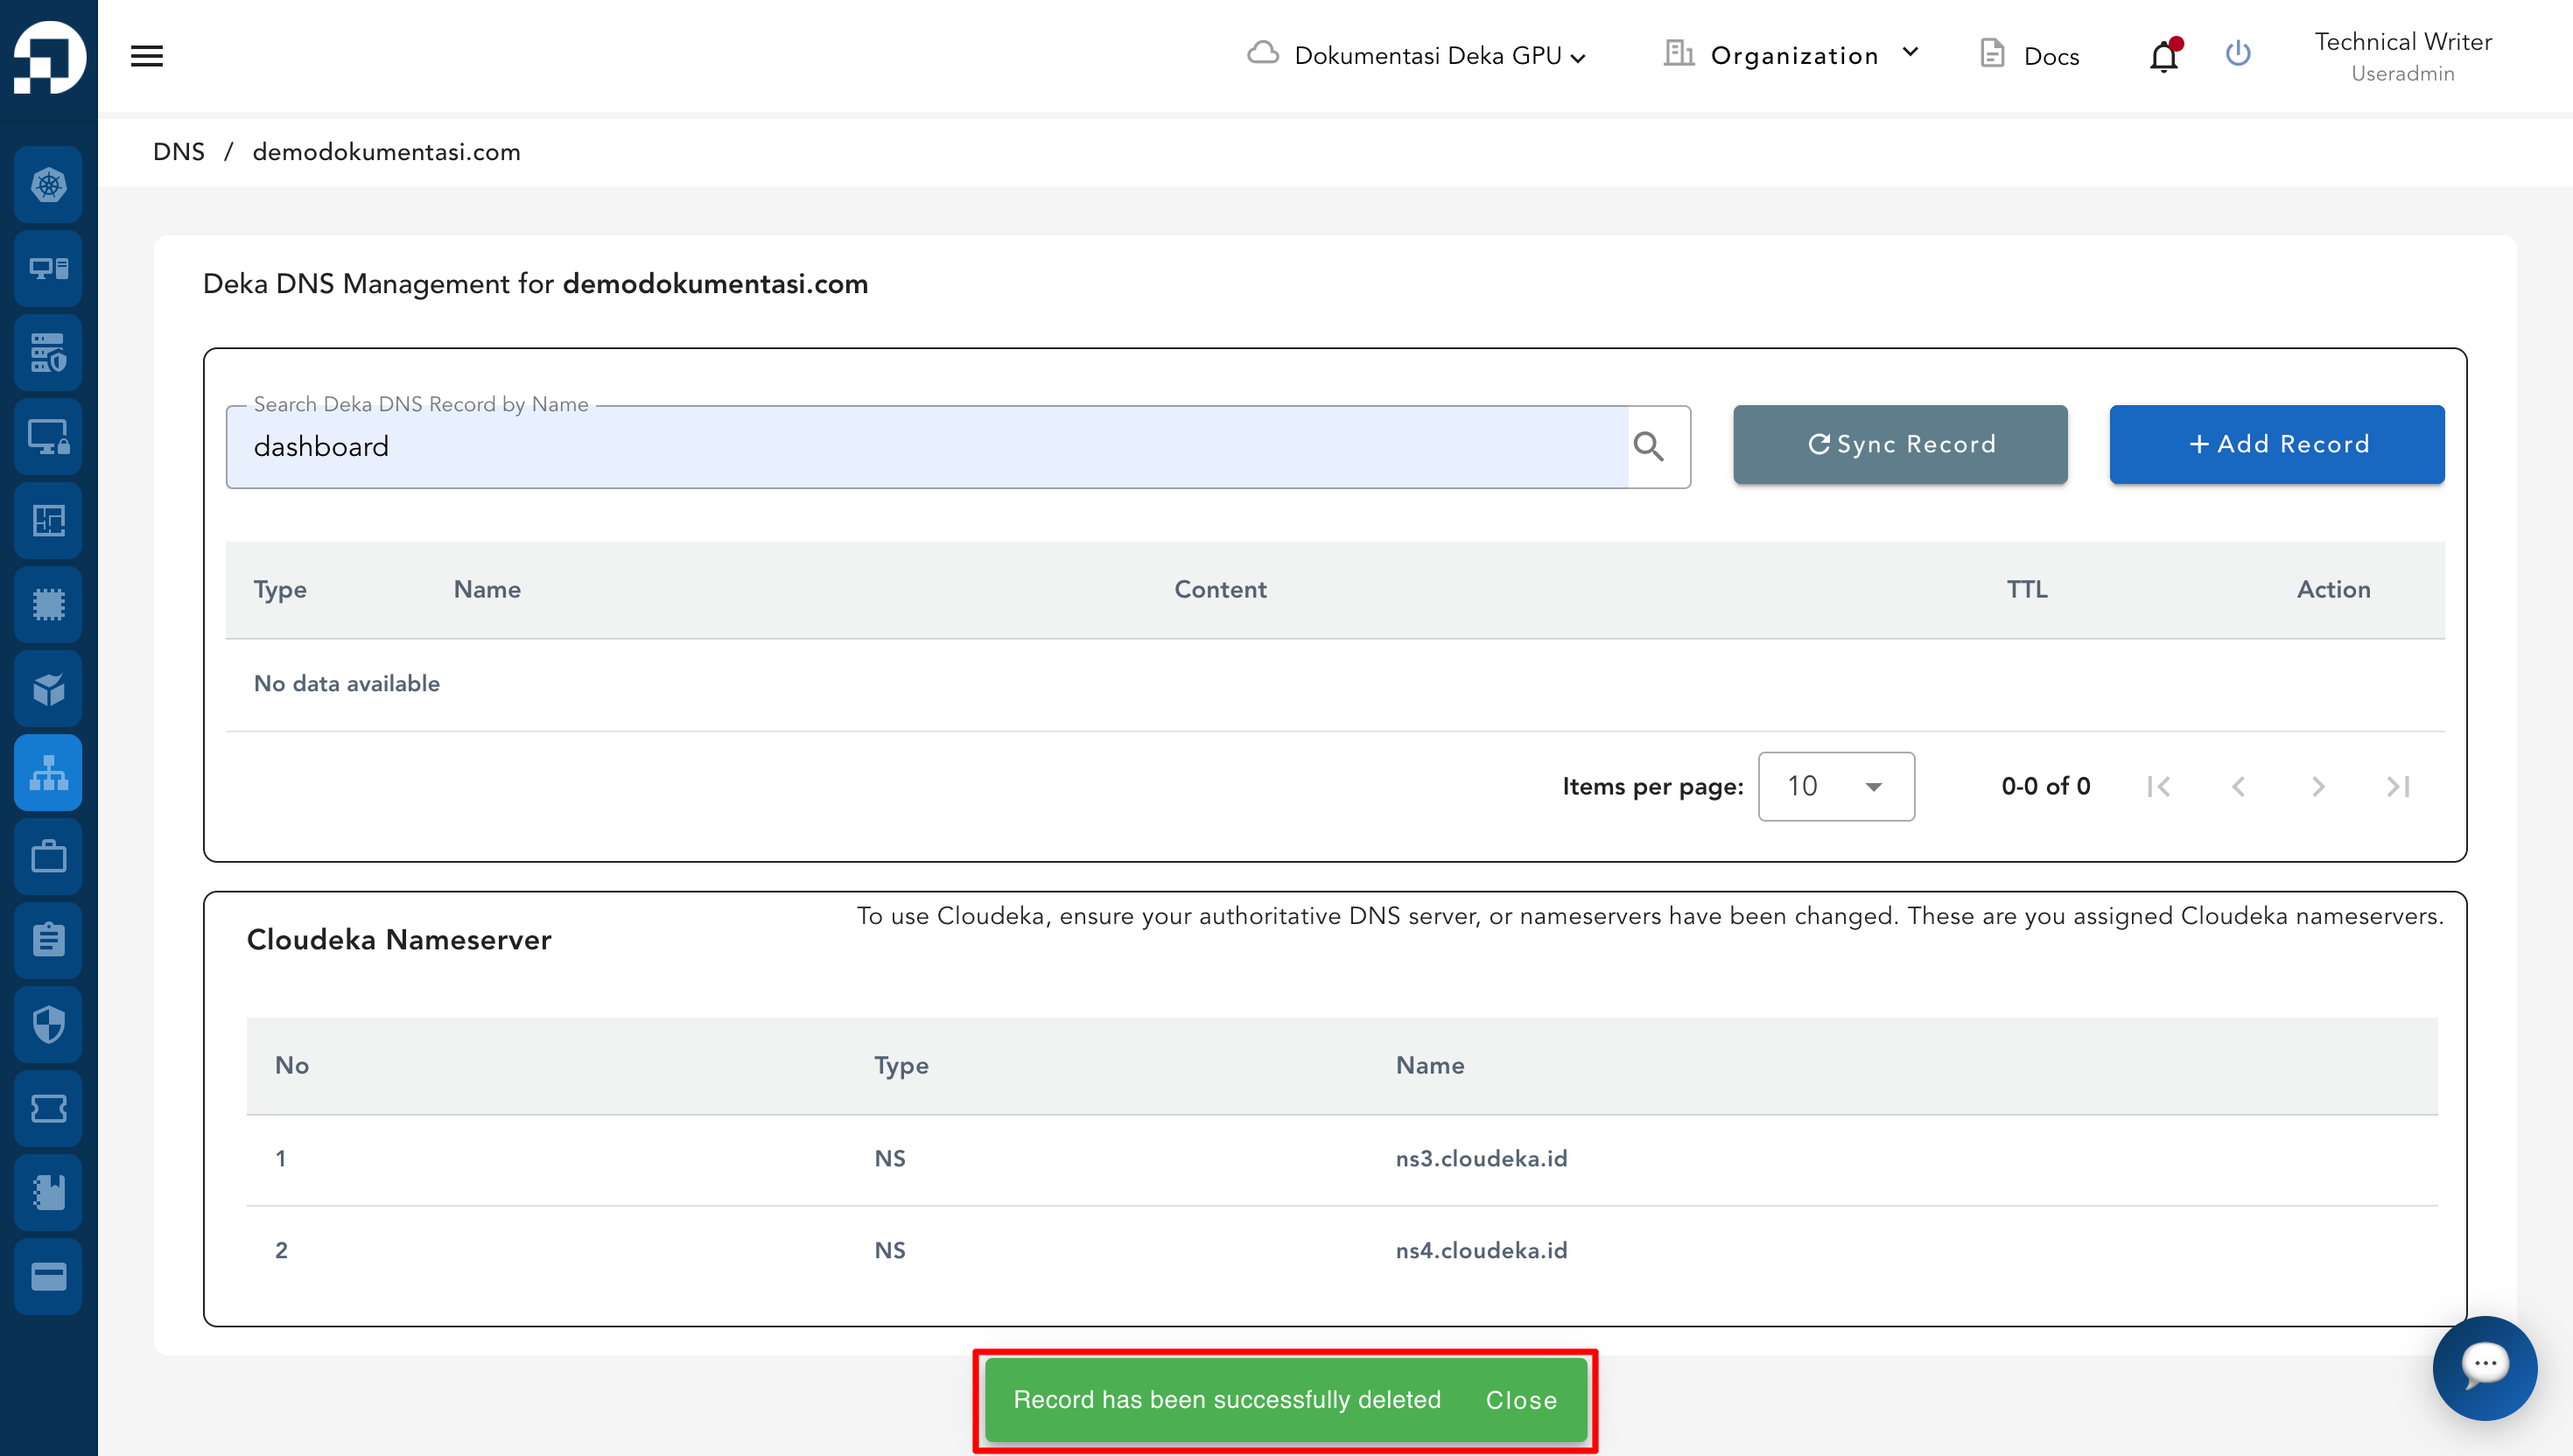This screenshot has height=1456, width=2573.
Task: Click the power logout icon
Action: (2237, 54)
